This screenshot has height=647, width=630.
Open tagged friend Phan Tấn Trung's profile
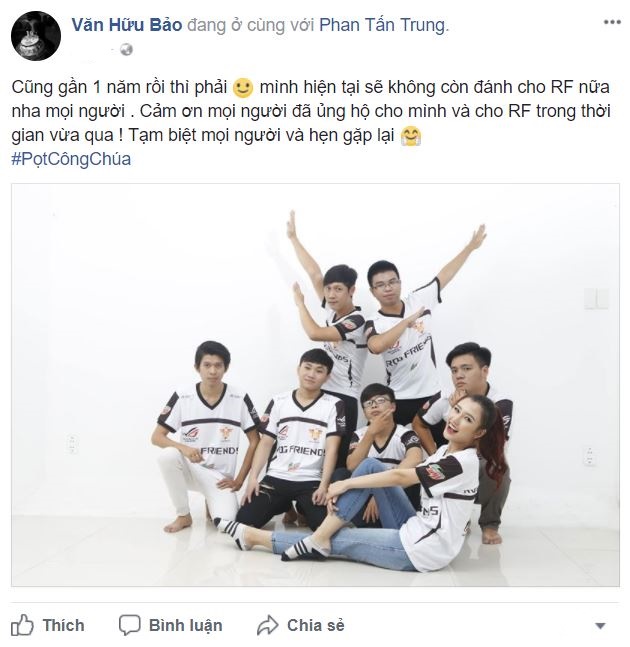tap(382, 25)
